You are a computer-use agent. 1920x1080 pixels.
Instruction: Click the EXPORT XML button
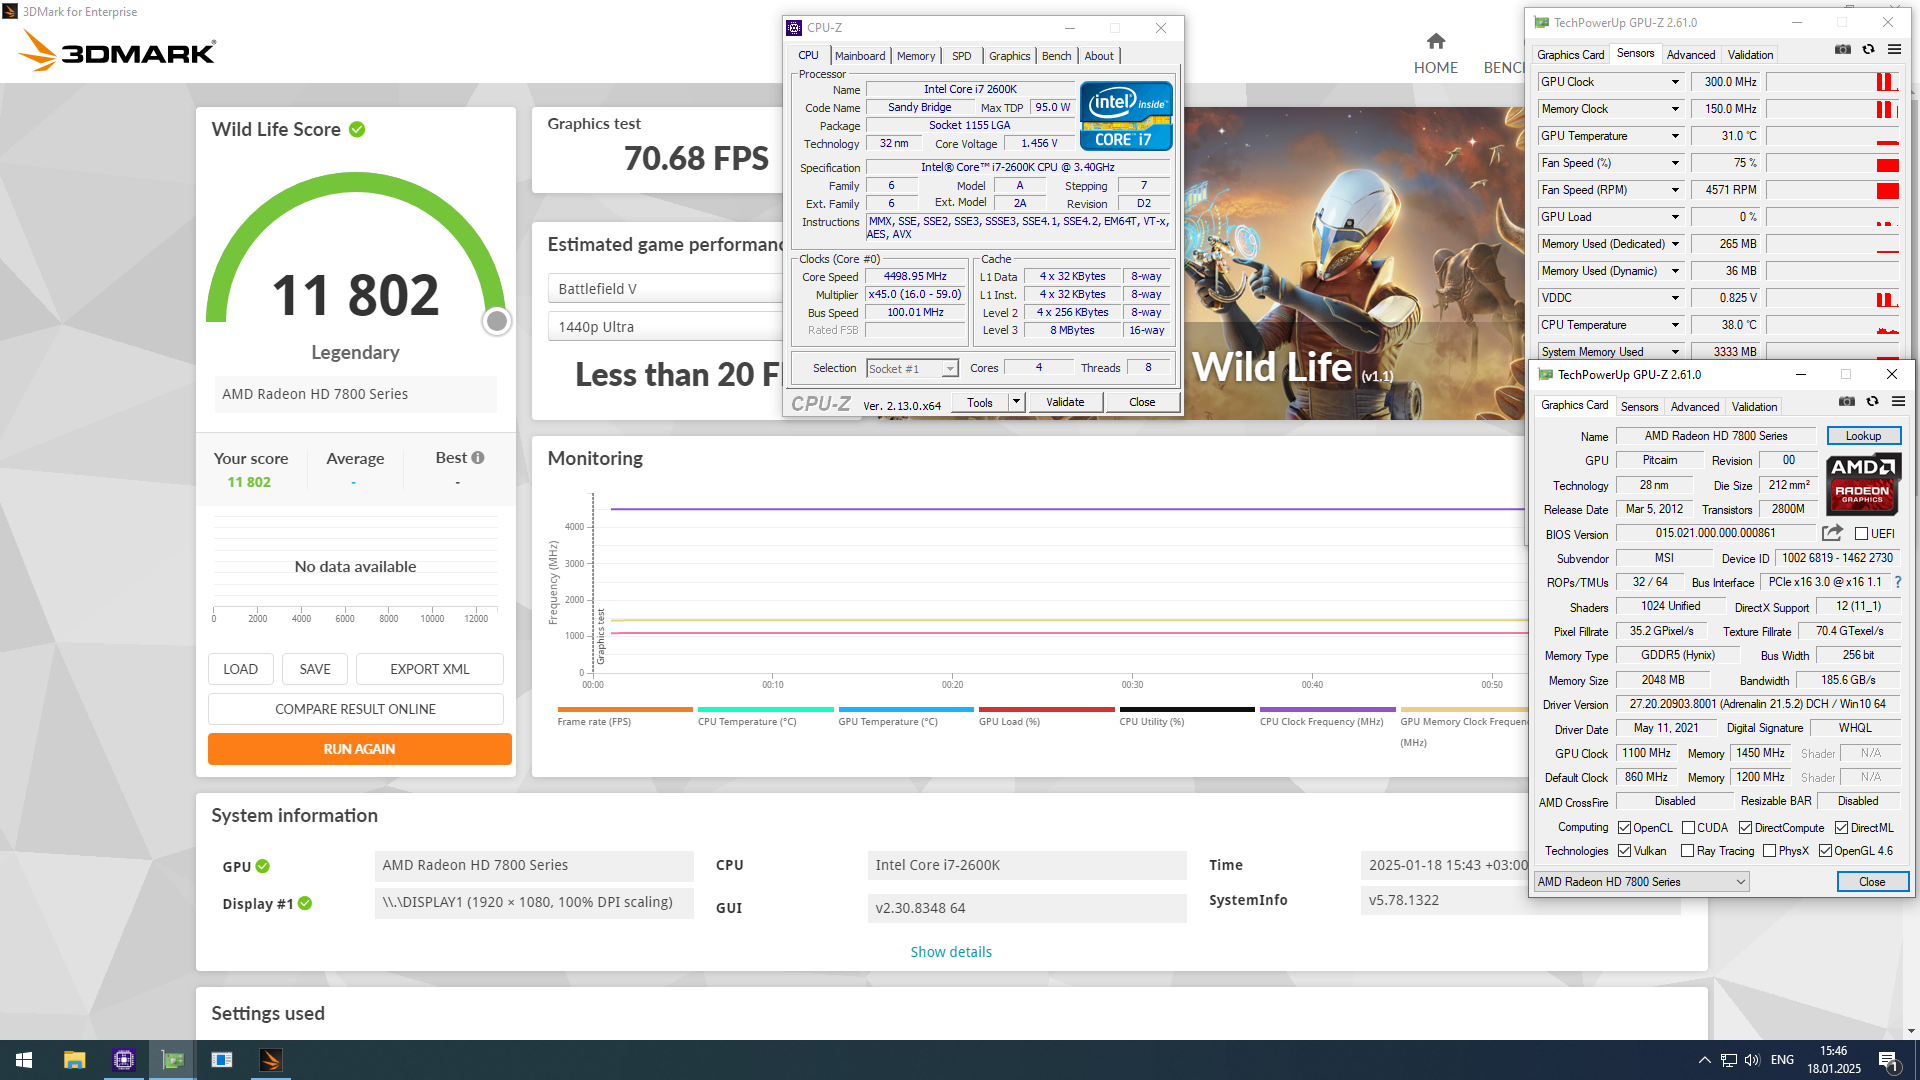430,669
